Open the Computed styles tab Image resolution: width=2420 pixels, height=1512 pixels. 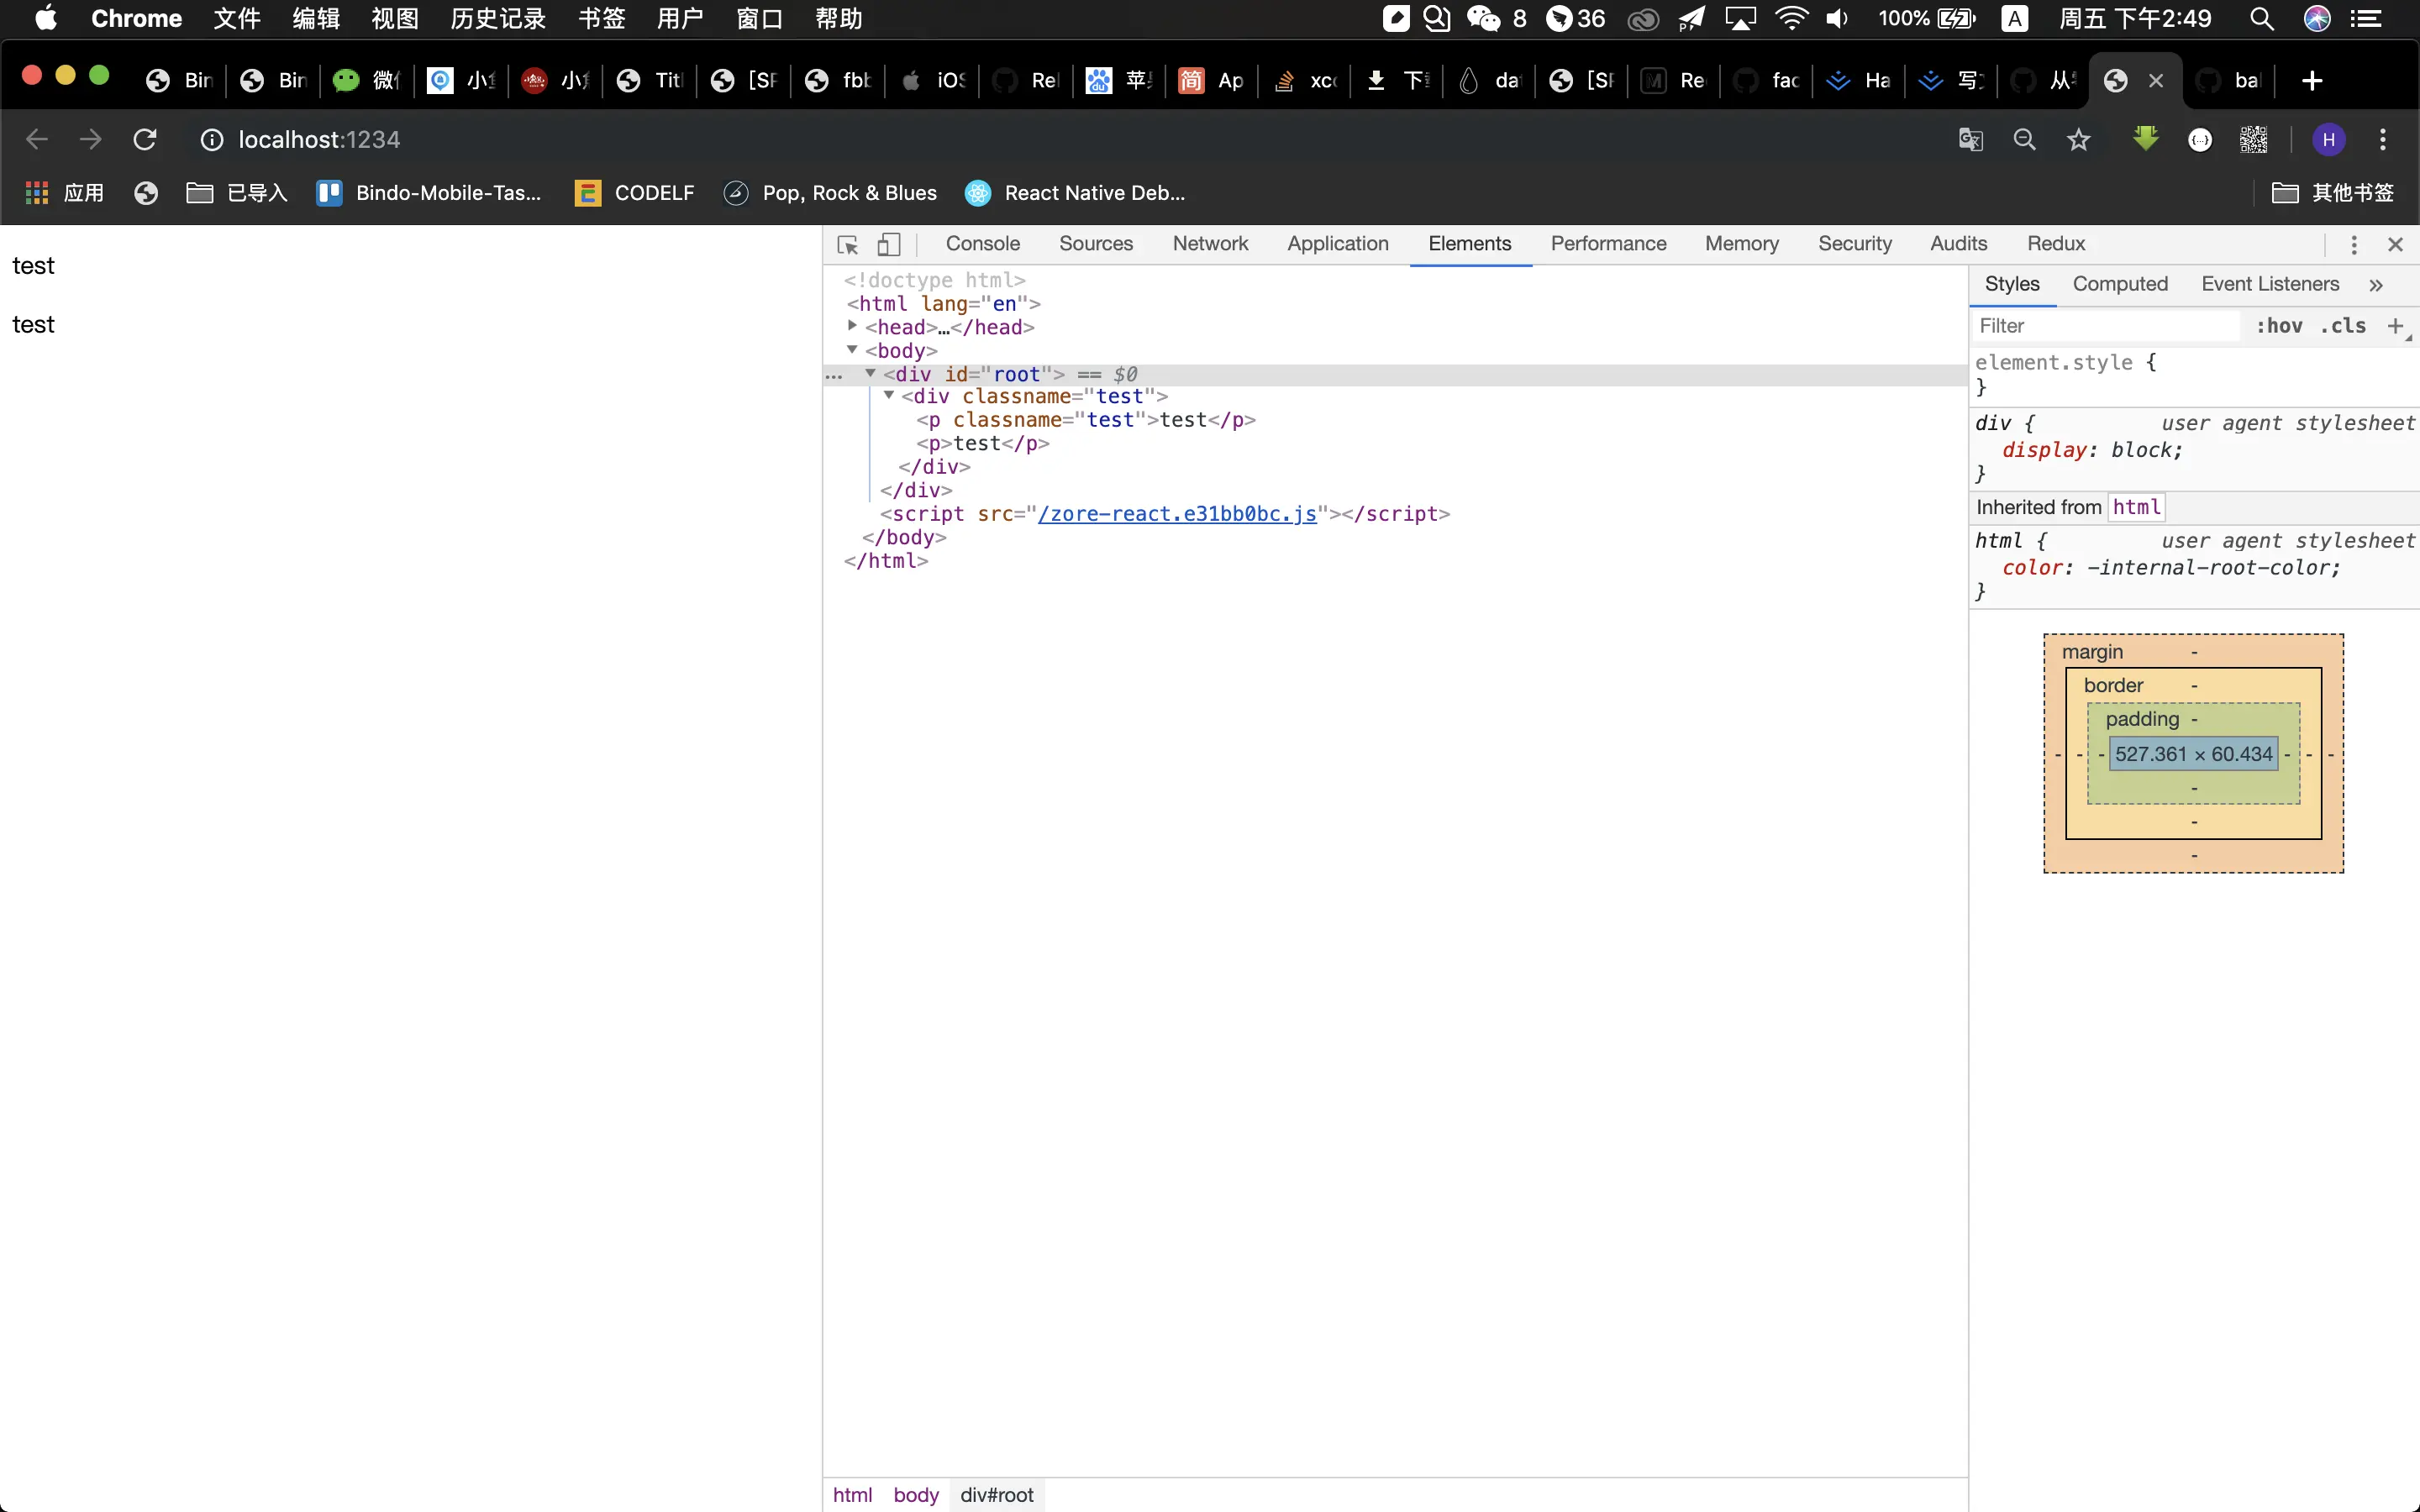[2119, 284]
